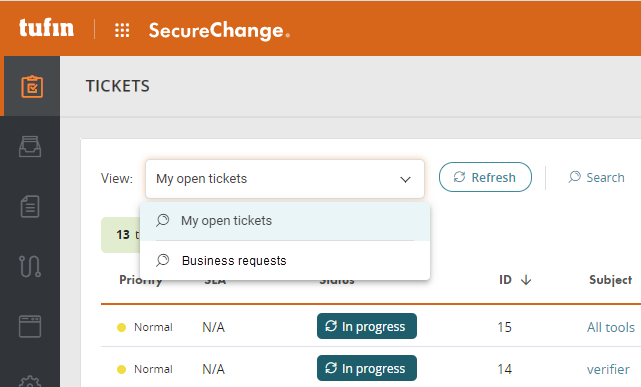
Task: Open the verifier ticket link
Action: tap(608, 369)
